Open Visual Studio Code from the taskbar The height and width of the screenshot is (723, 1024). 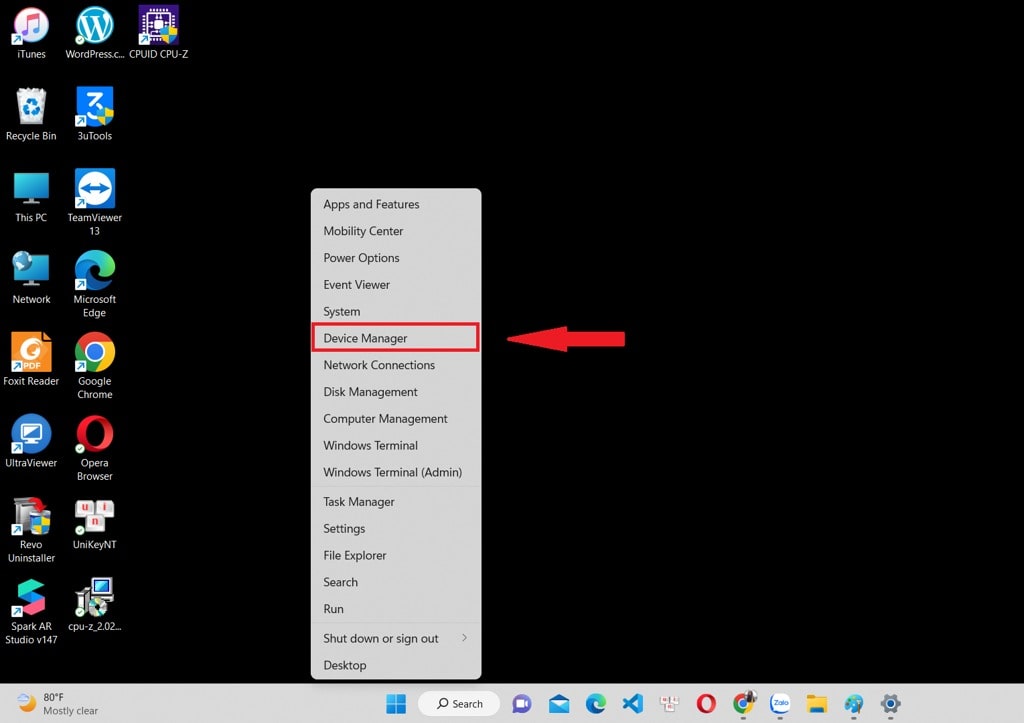[632, 704]
